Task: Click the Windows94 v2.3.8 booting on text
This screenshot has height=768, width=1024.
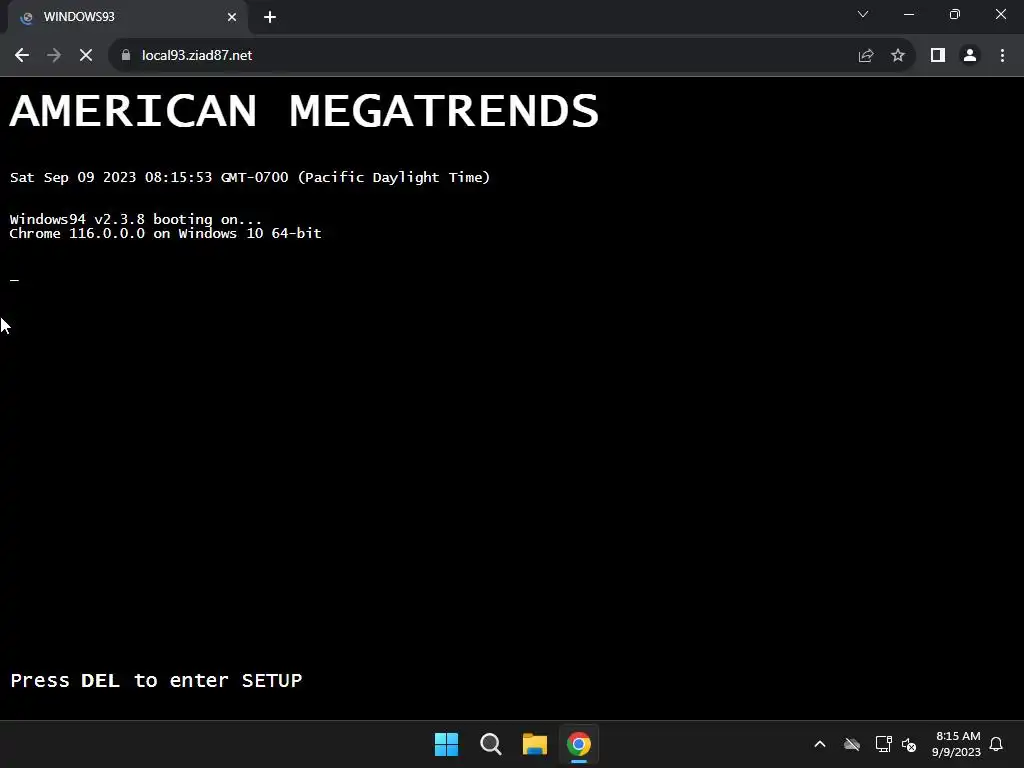Action: coord(136,219)
